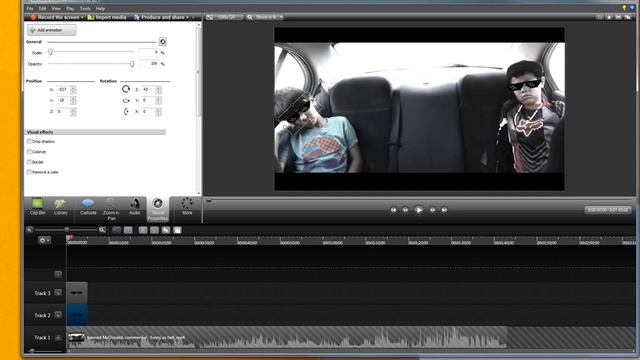Open the More tools tab

(x=187, y=207)
